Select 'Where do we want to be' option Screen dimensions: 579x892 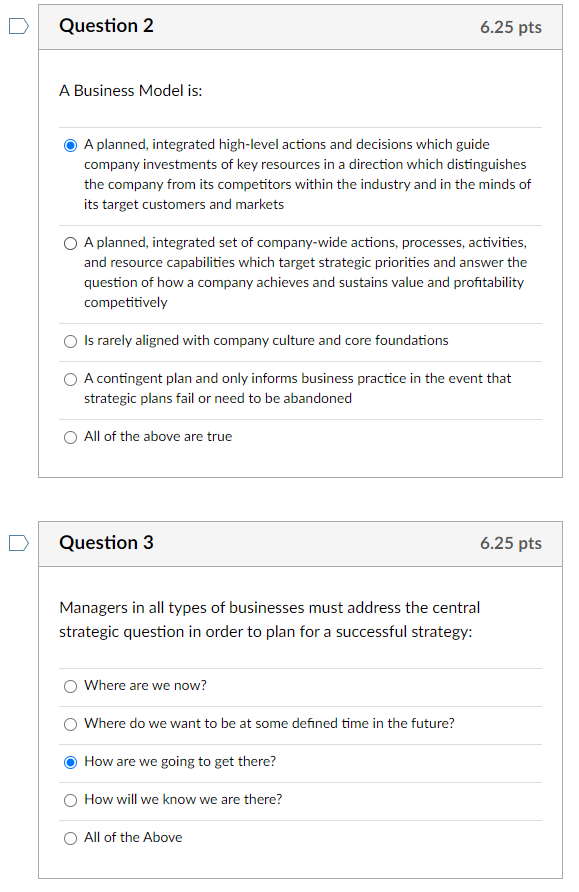(x=70, y=724)
